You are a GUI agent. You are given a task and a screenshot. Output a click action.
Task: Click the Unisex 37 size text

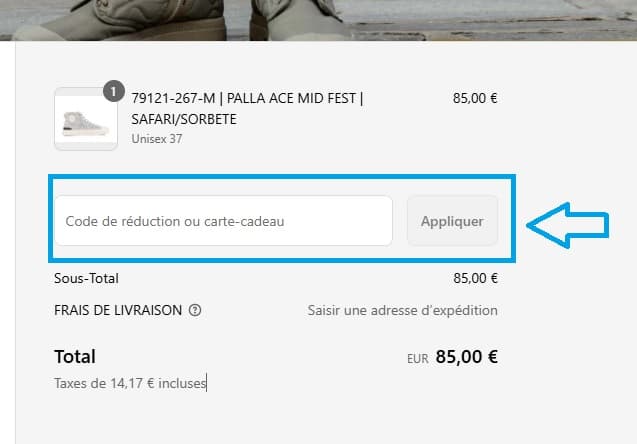click(157, 139)
